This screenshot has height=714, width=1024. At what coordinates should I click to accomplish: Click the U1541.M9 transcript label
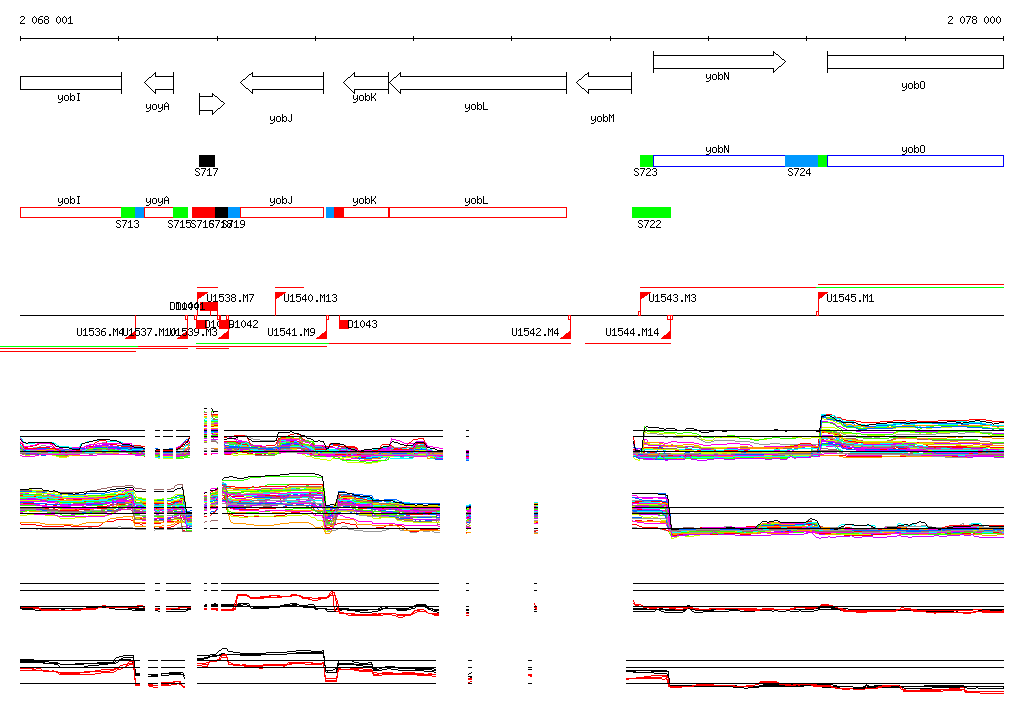coord(291,333)
